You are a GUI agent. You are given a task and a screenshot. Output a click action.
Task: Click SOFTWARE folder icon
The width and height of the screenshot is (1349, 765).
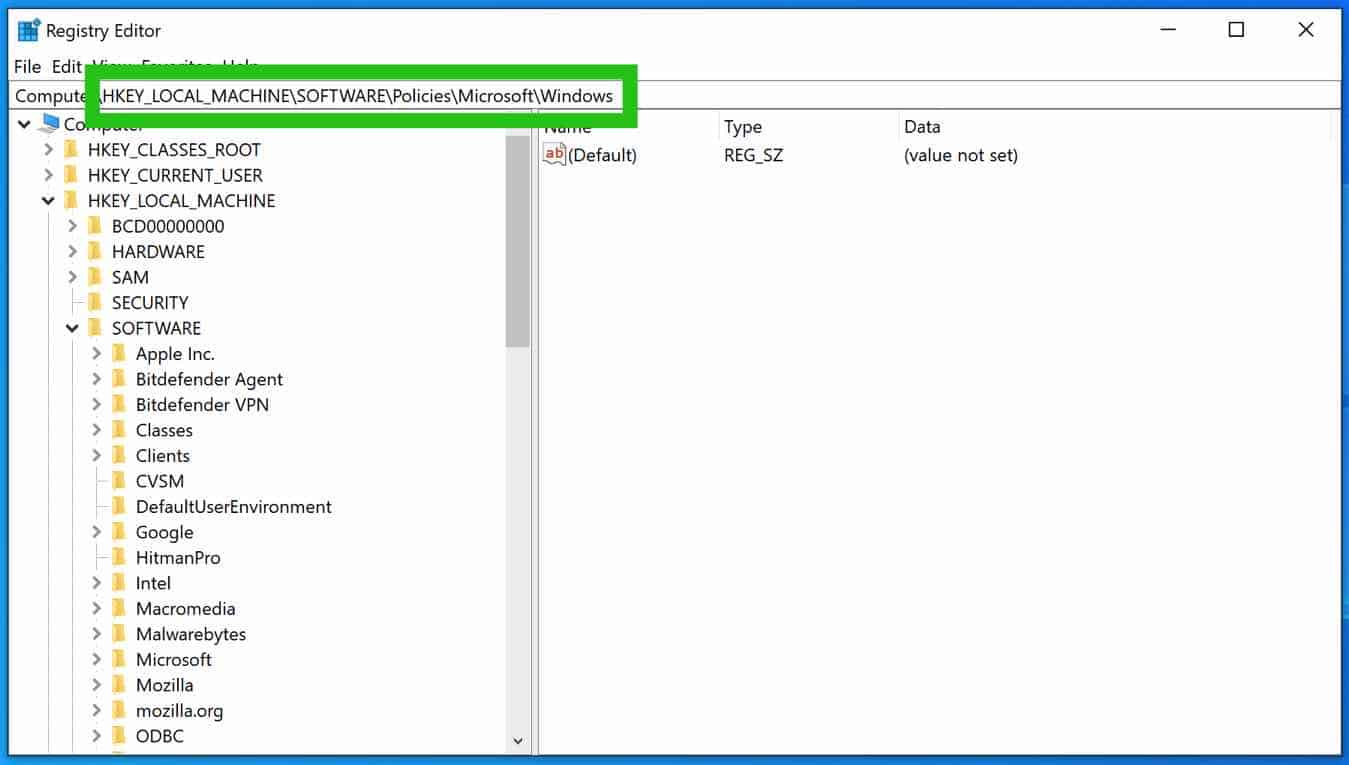coord(95,328)
